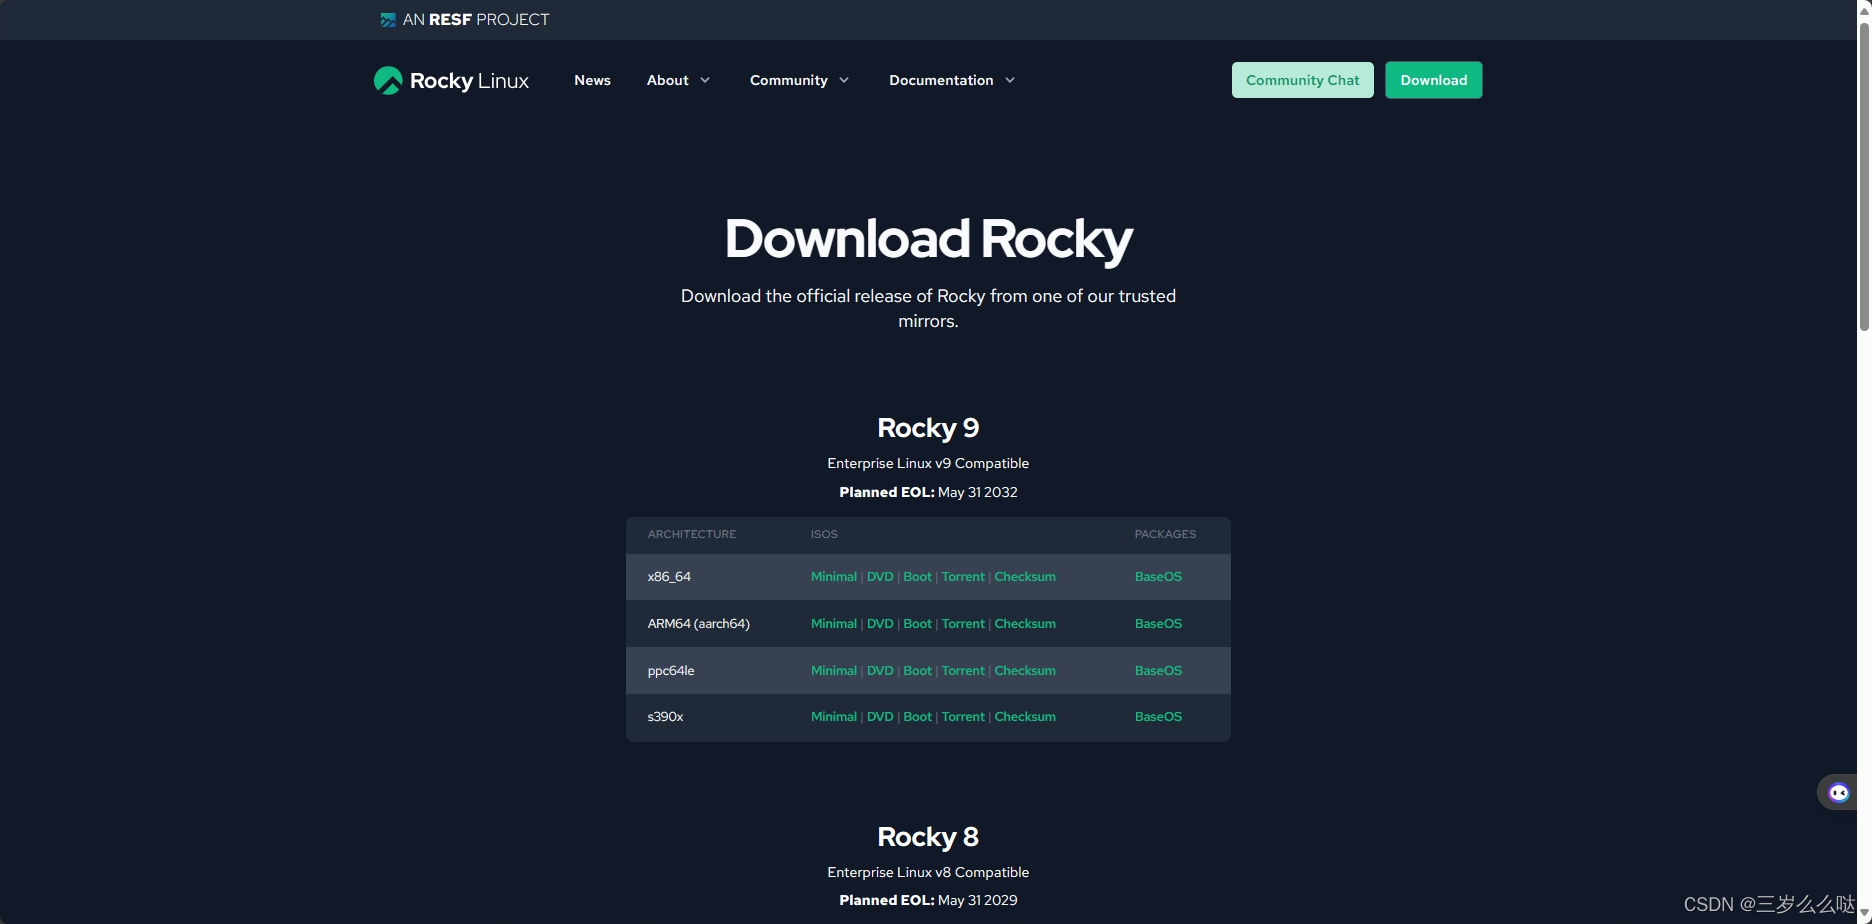Download DVD ISO for x86_64
1872x924 pixels.
(x=880, y=577)
